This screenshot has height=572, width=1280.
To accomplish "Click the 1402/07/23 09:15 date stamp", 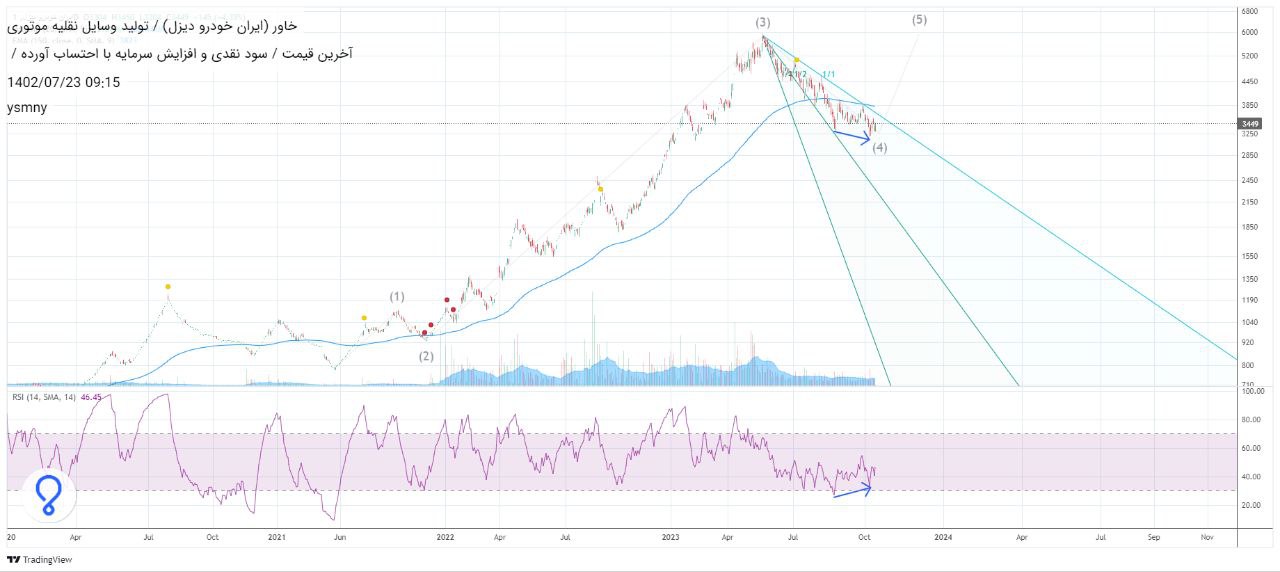I will pos(63,82).
